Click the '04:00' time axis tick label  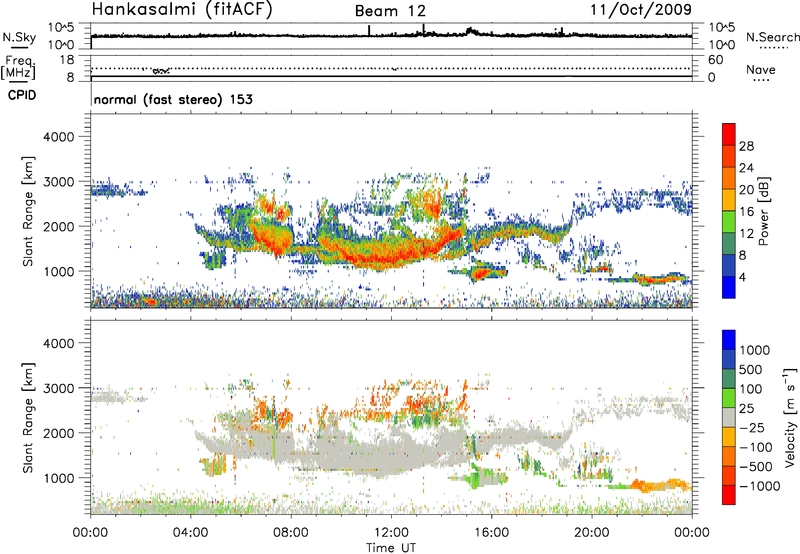[190, 533]
